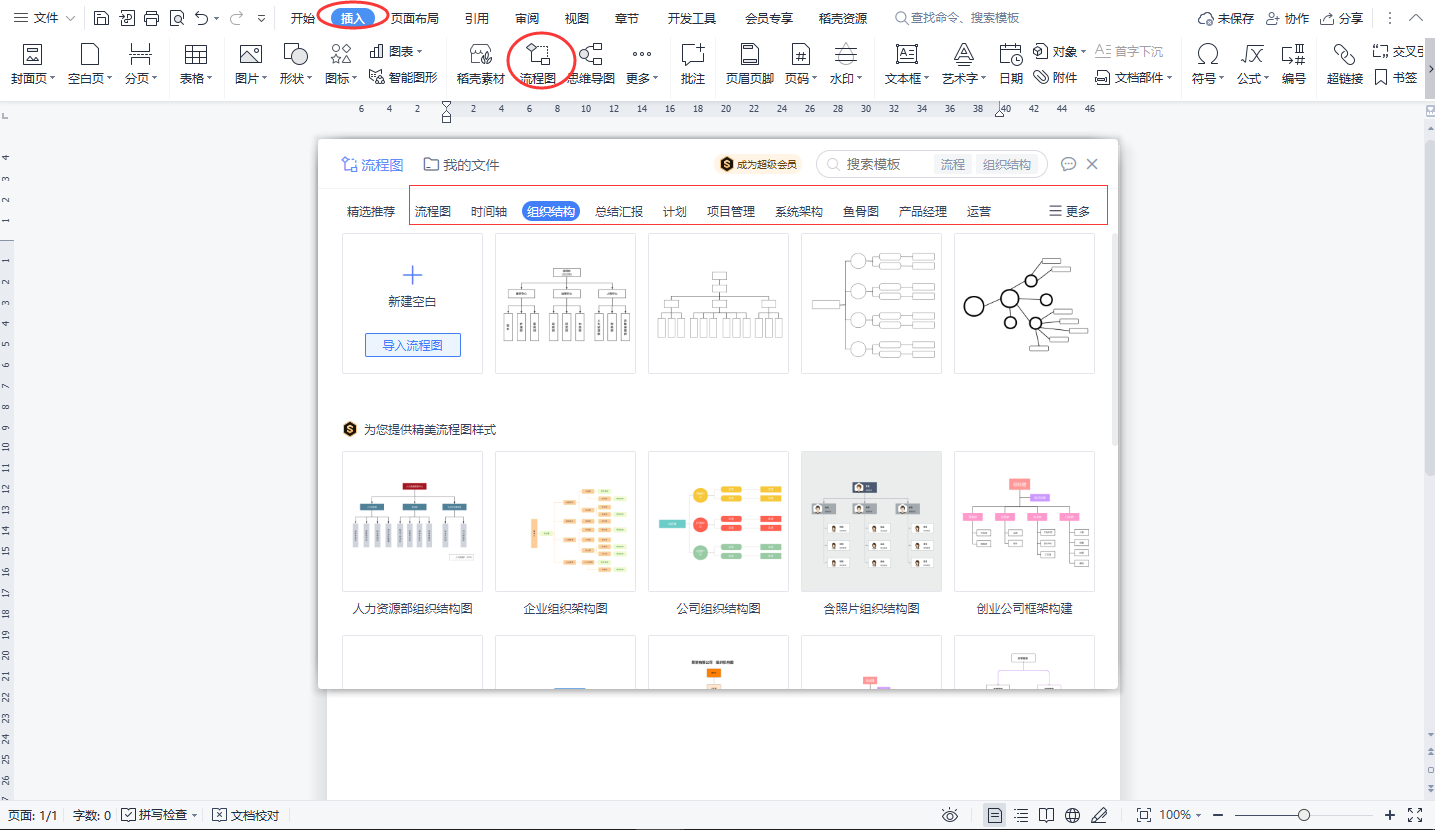Click 导入流程图 import button
1435x830 pixels.
(x=412, y=345)
